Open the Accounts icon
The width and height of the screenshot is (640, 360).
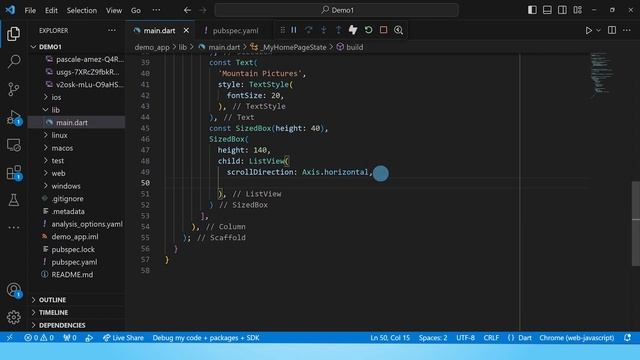(x=13, y=290)
